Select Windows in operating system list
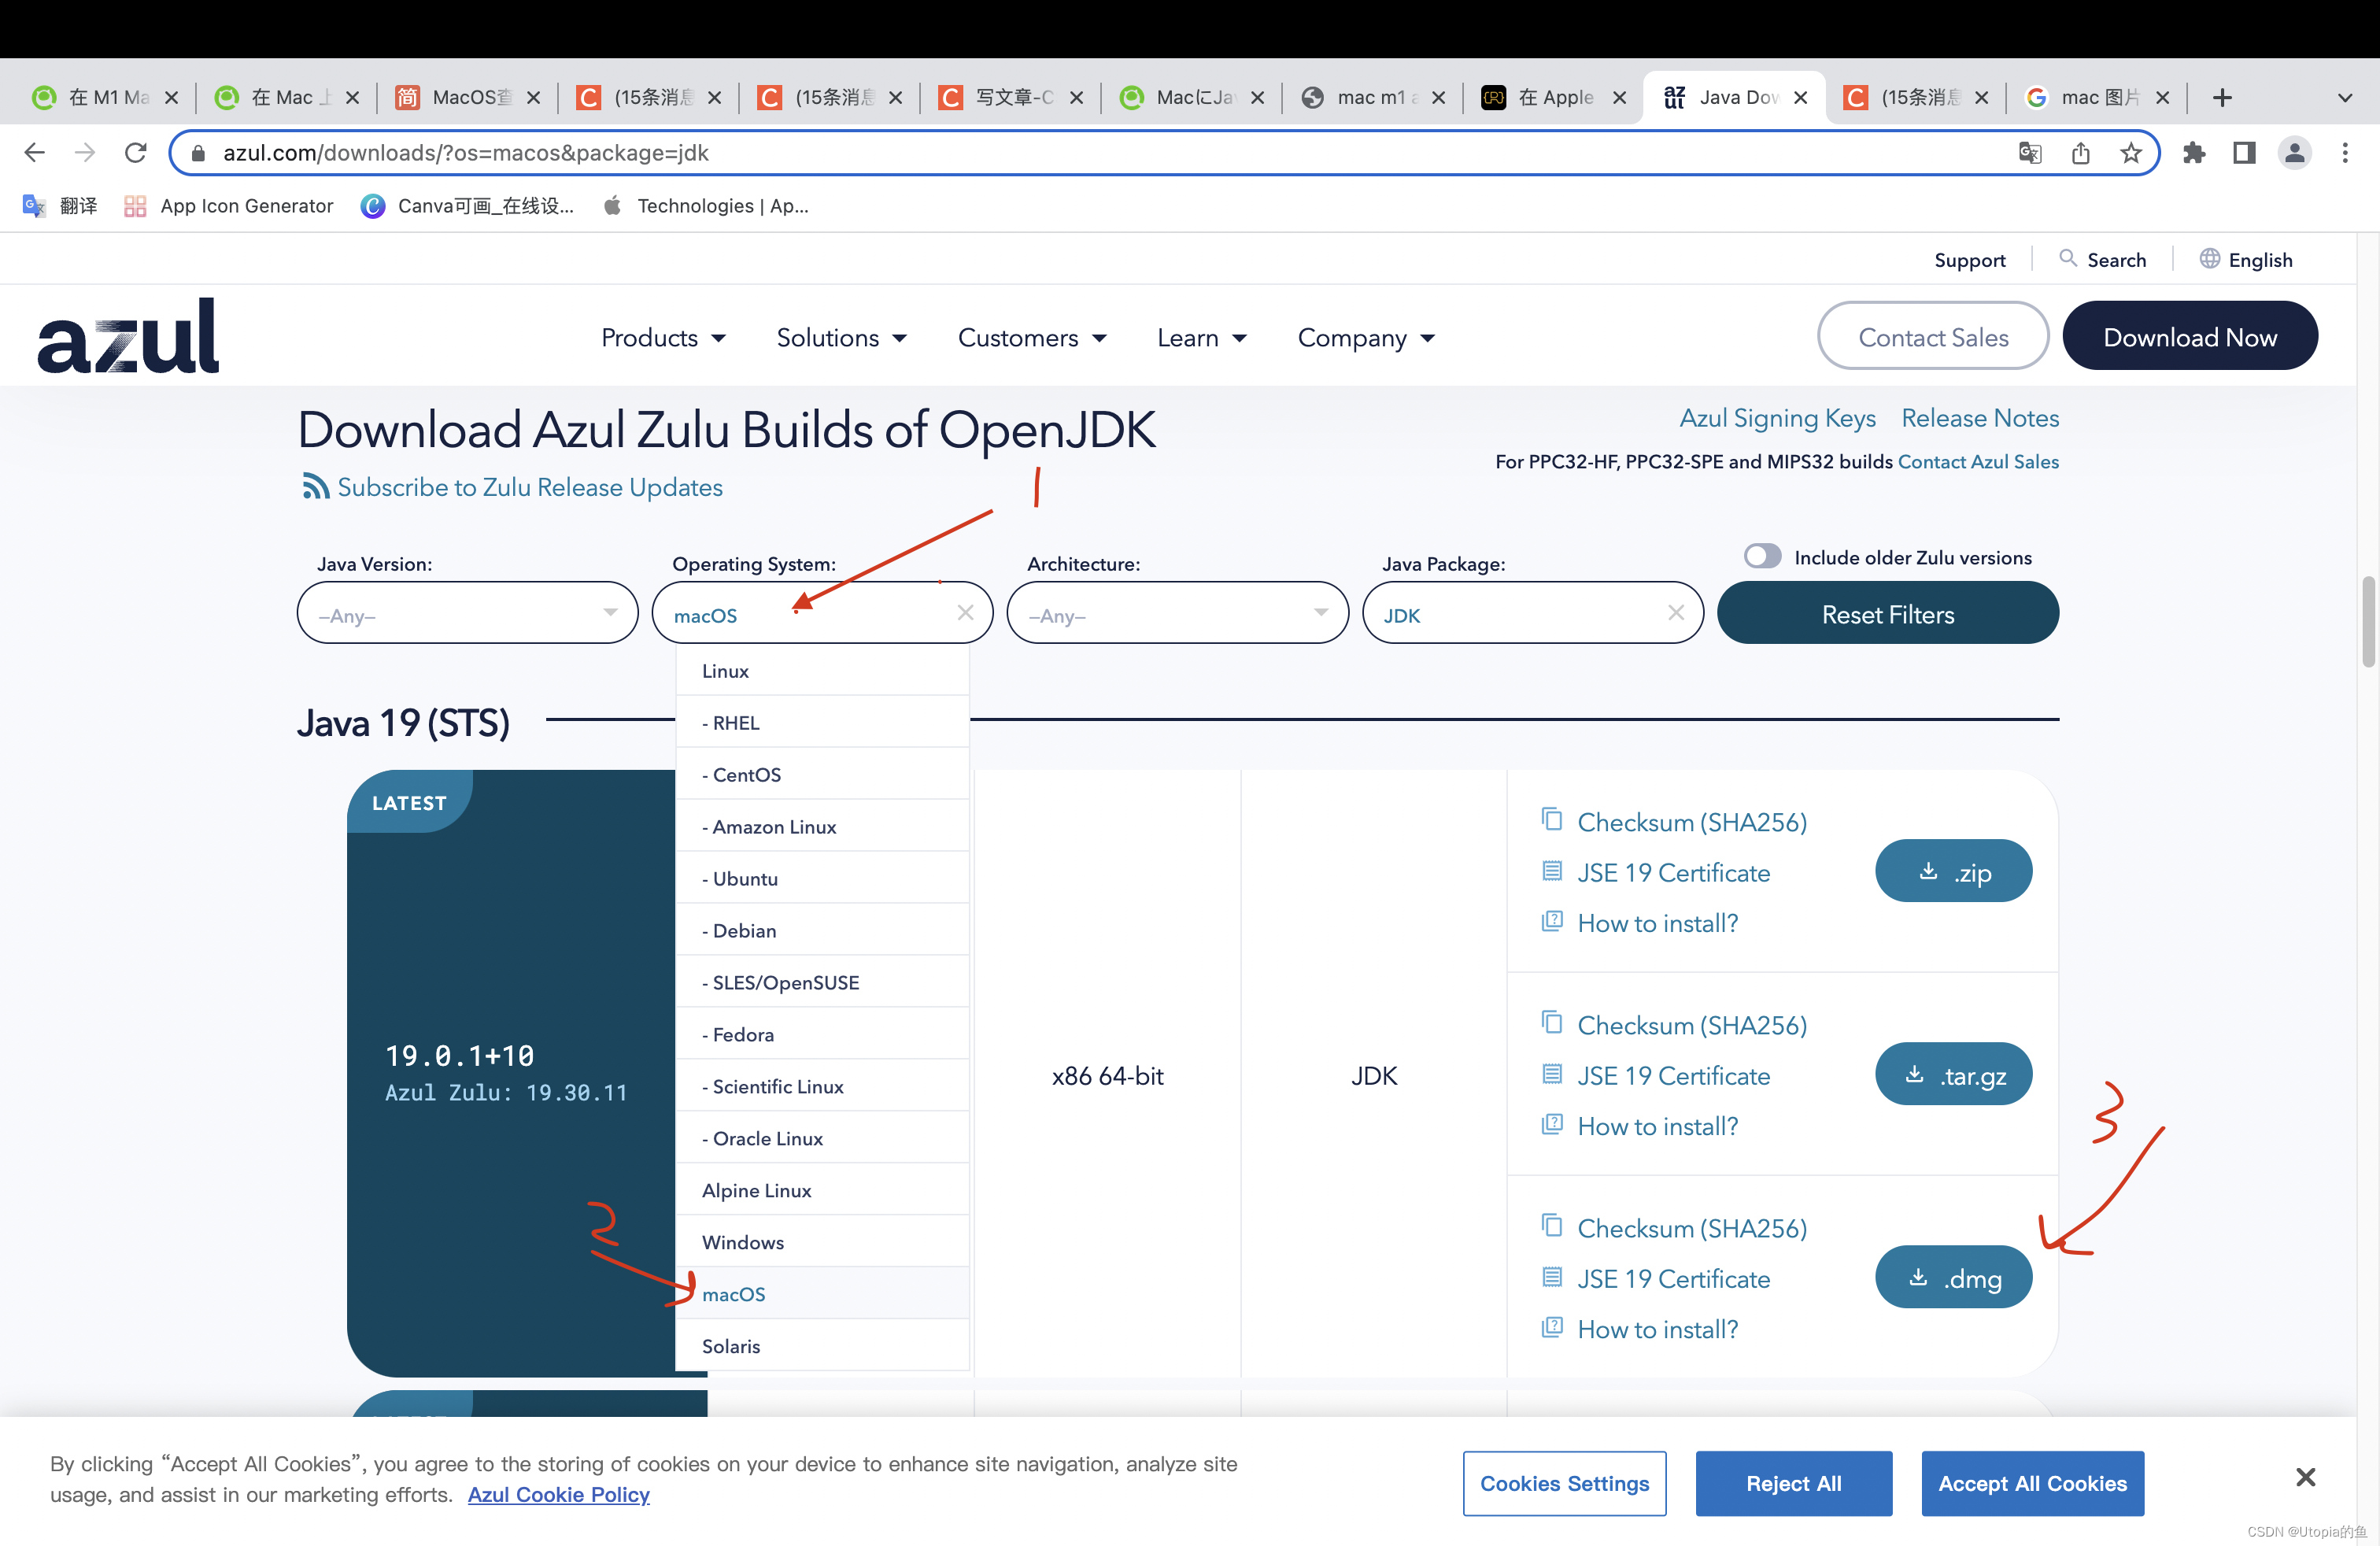The image size is (2380, 1546). [743, 1242]
